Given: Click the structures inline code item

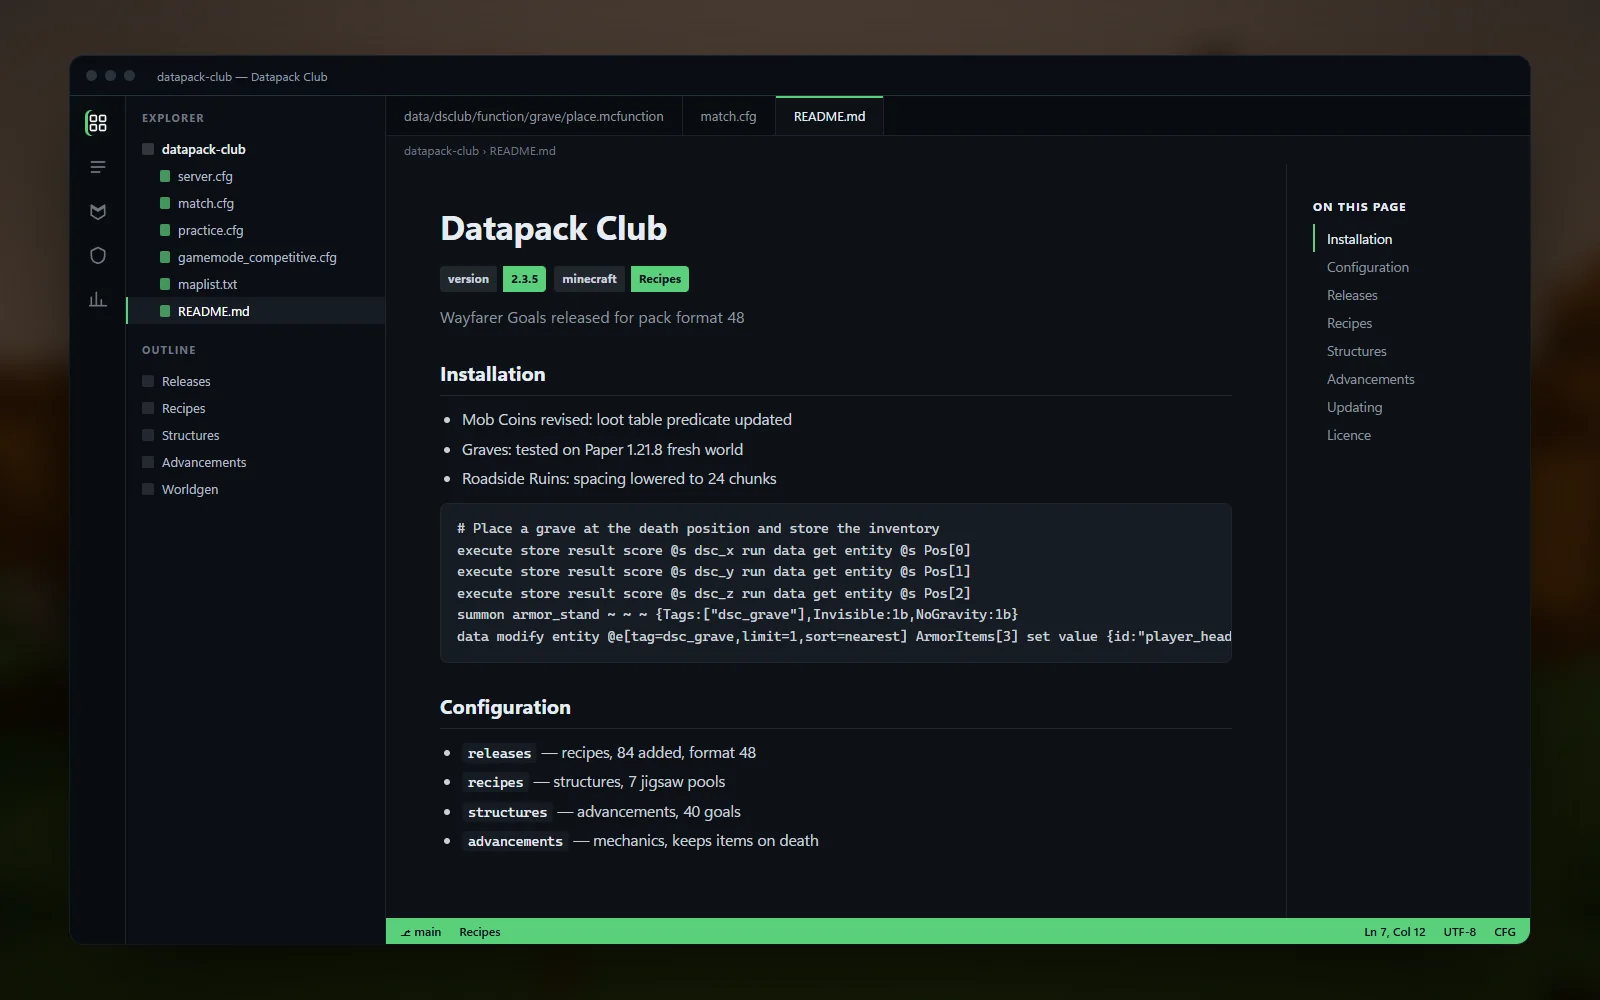Looking at the screenshot, I should point(507,812).
